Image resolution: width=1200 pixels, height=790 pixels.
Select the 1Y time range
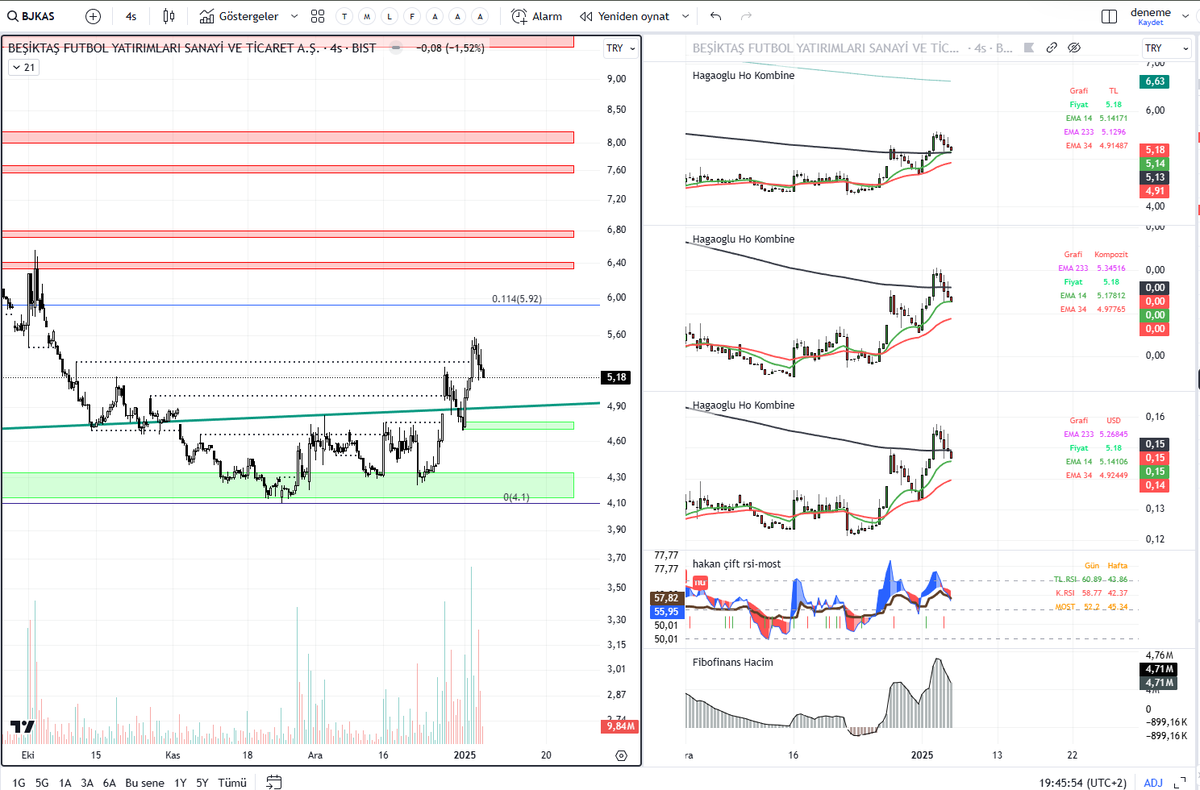[180, 783]
